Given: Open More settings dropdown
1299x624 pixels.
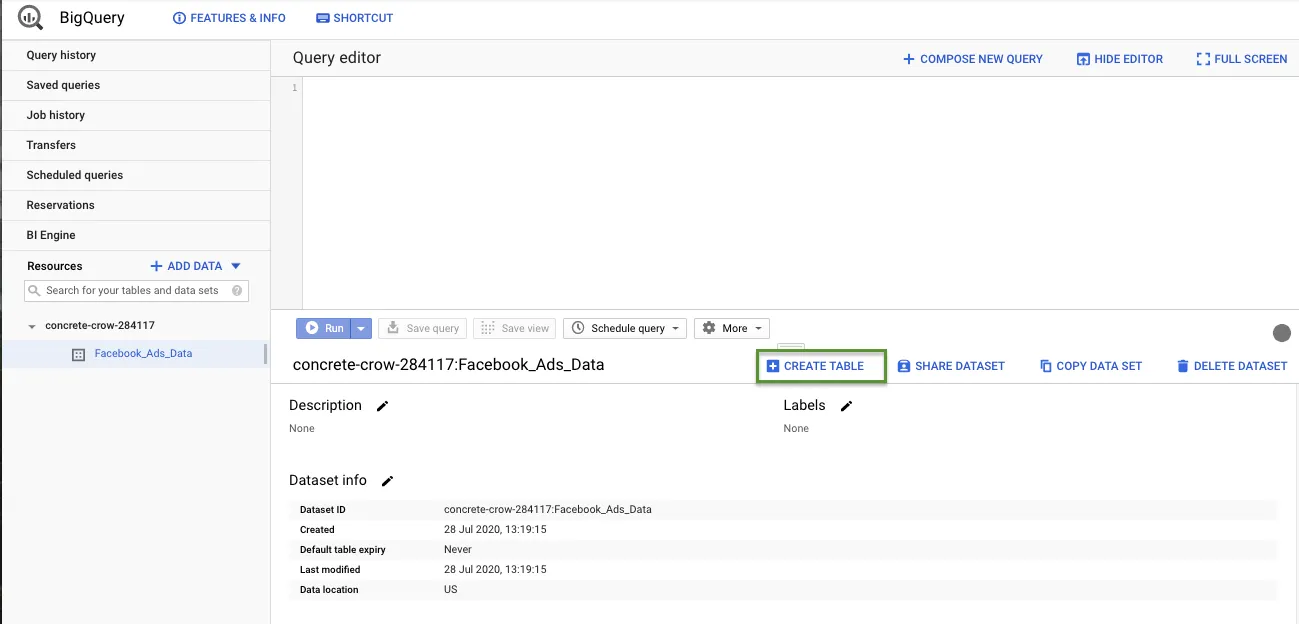Looking at the screenshot, I should [x=731, y=328].
